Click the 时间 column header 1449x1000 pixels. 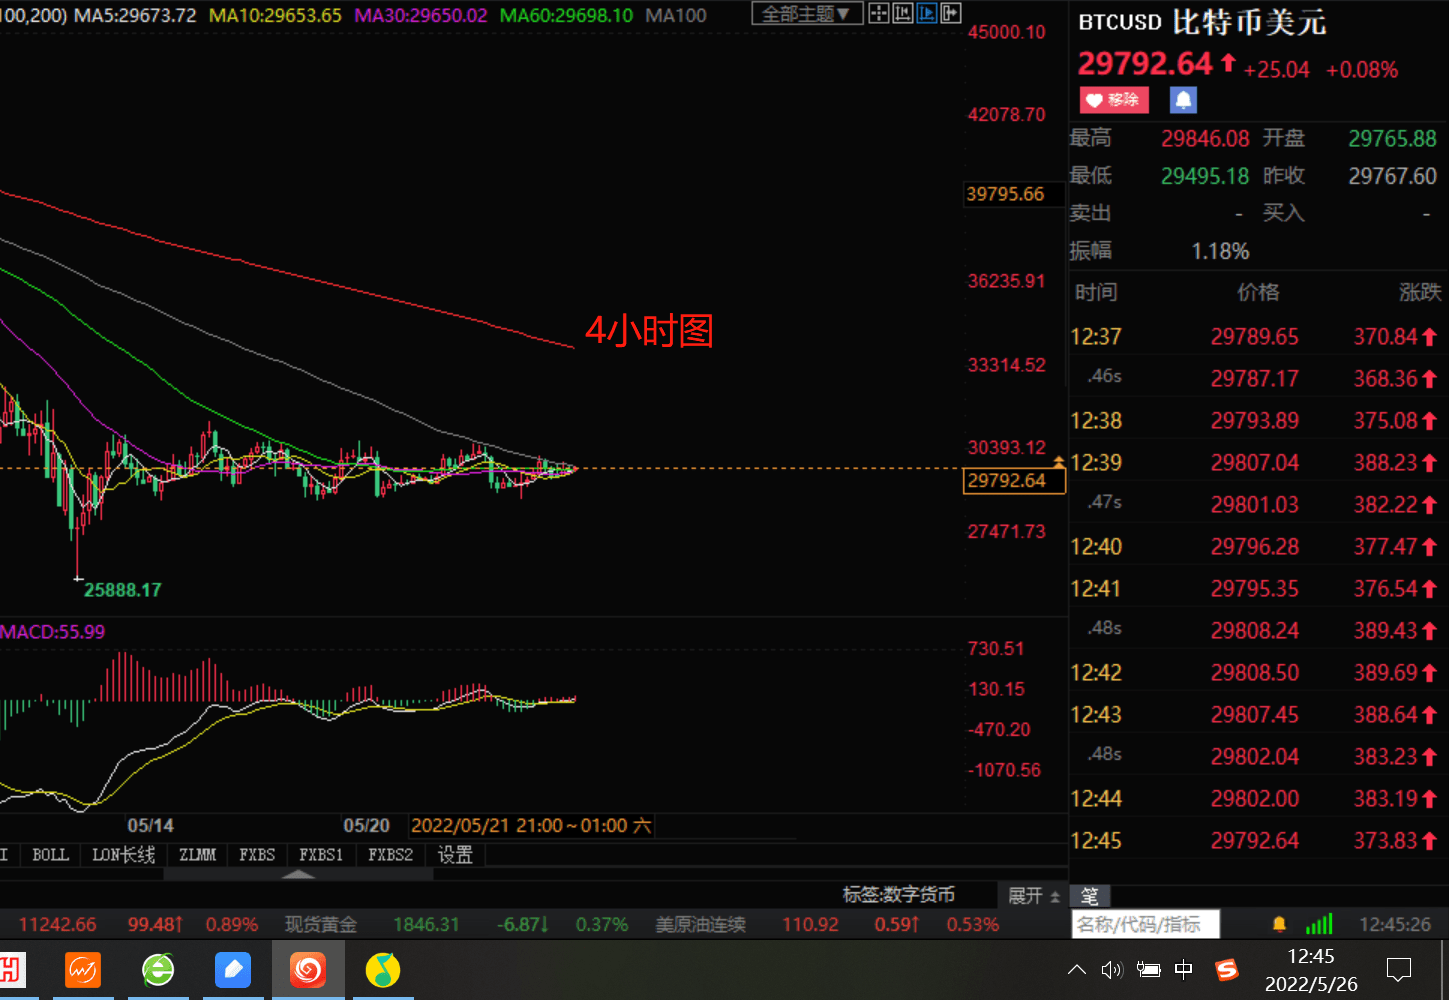(1096, 292)
